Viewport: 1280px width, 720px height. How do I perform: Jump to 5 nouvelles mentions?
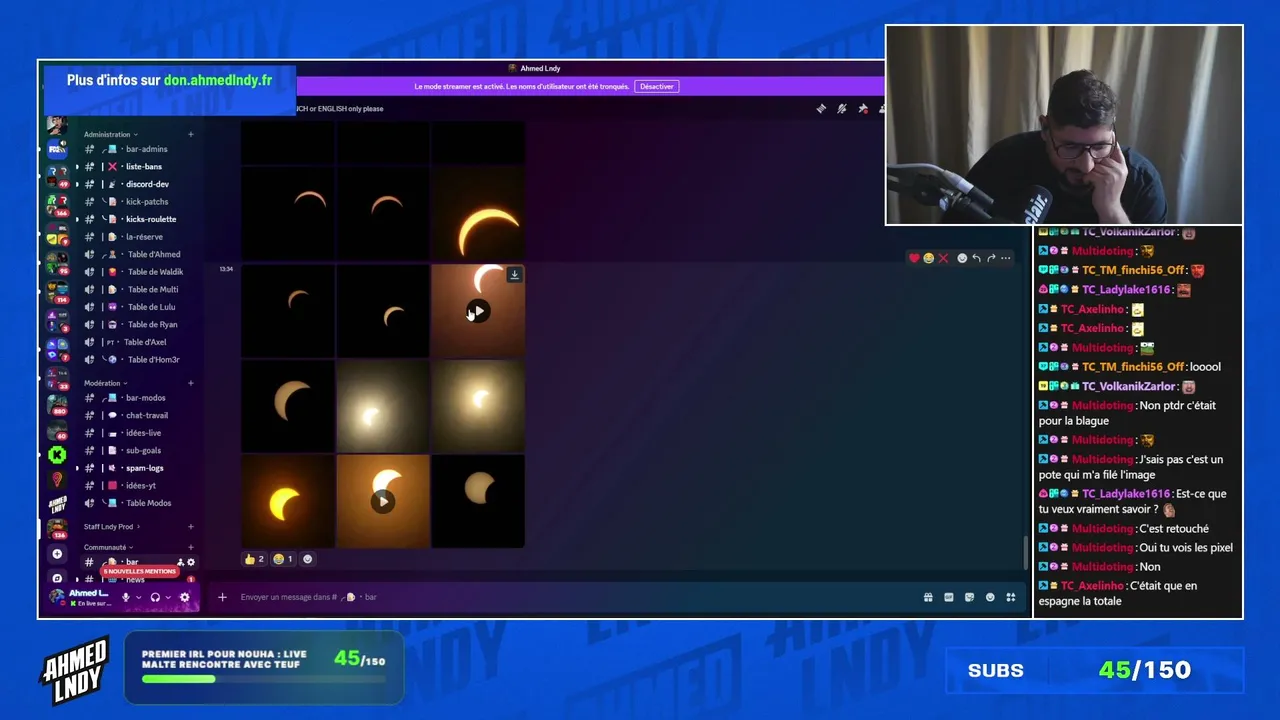pyautogui.click(x=139, y=571)
